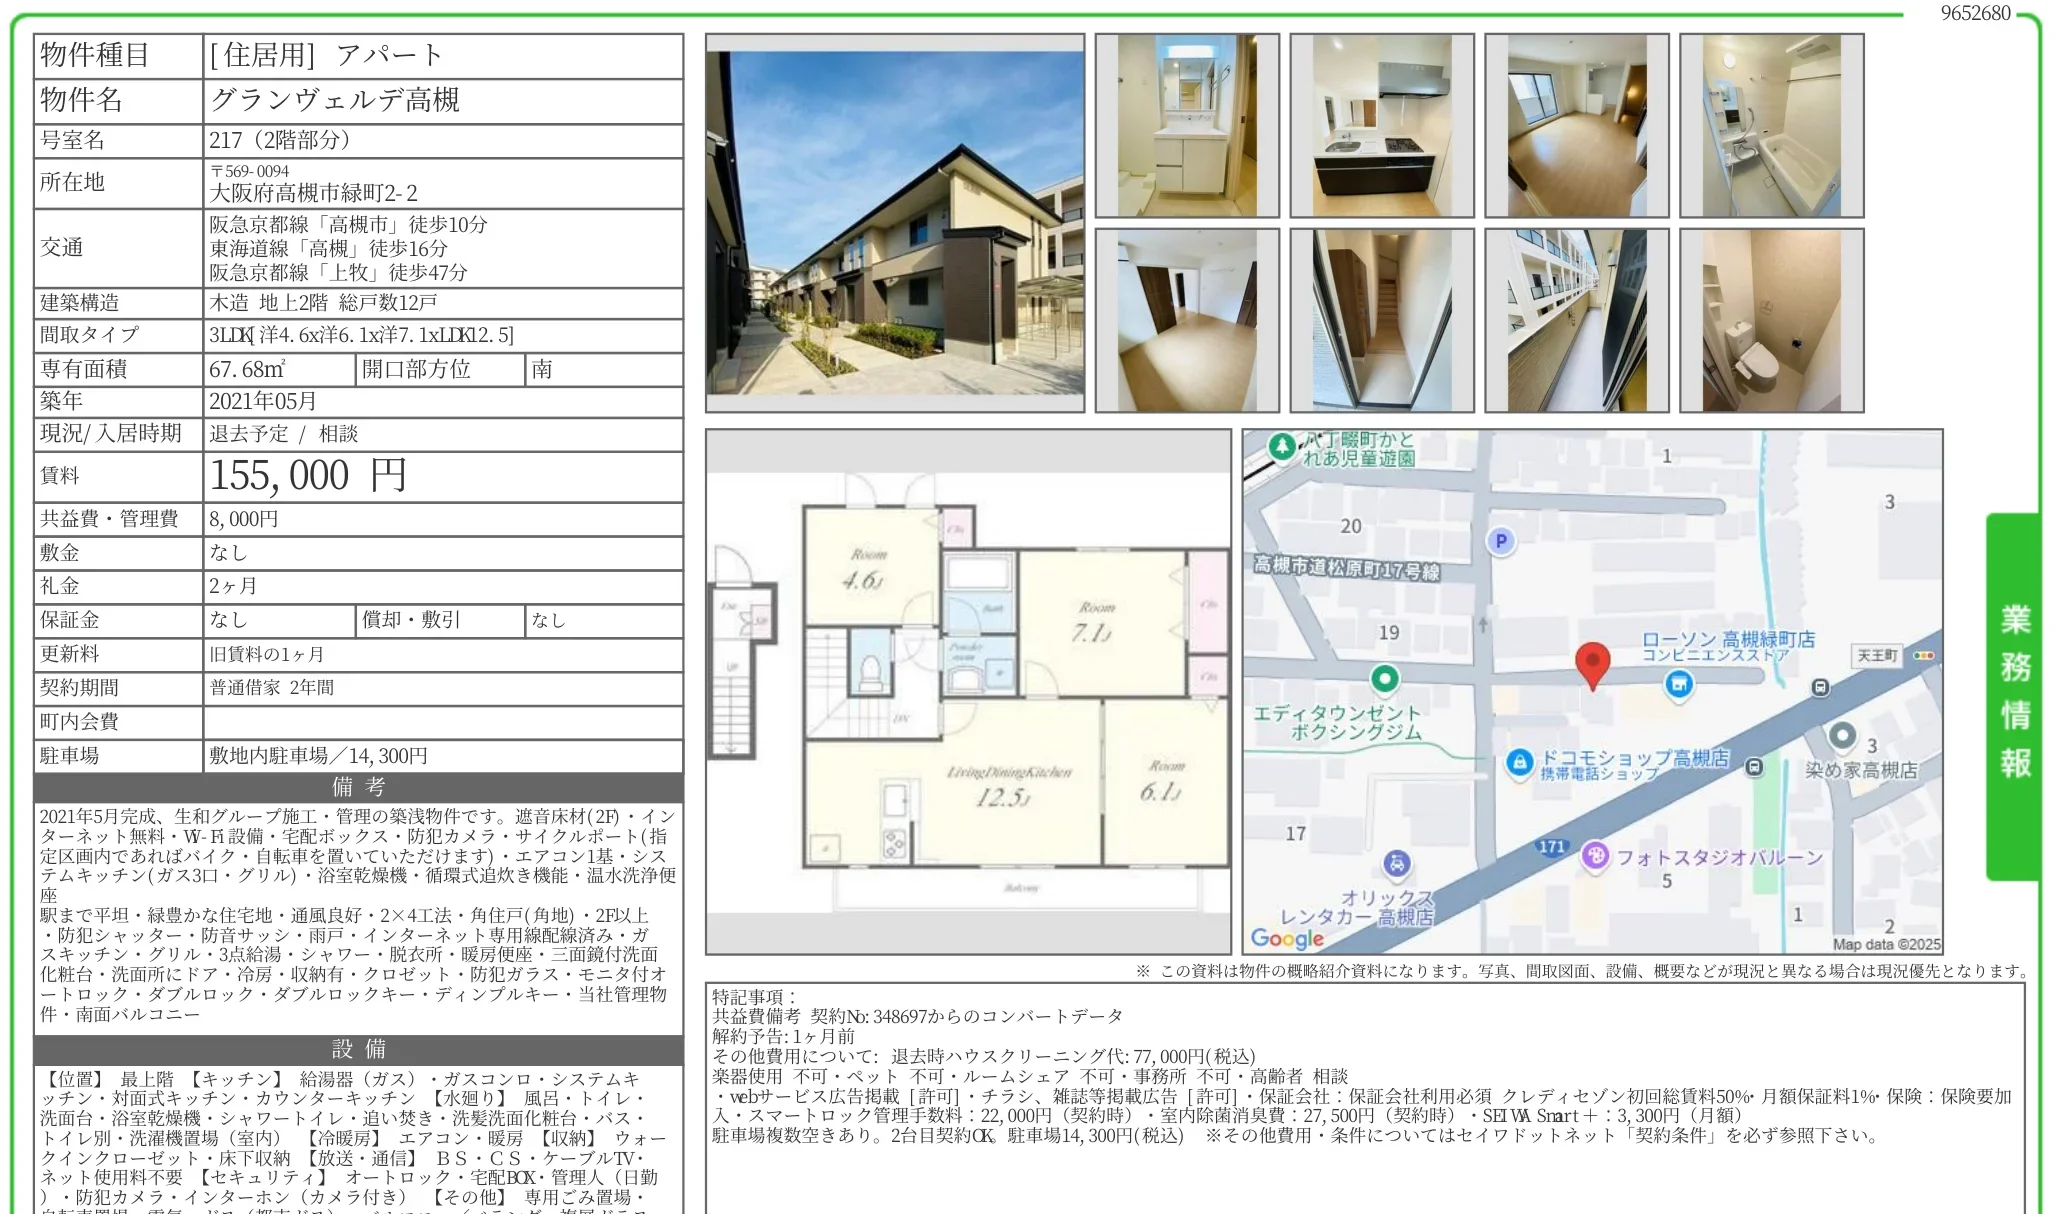Select 阪急京都線「上牧」徒歩47分 transit line
The height and width of the screenshot is (1214, 2056).
point(338,272)
